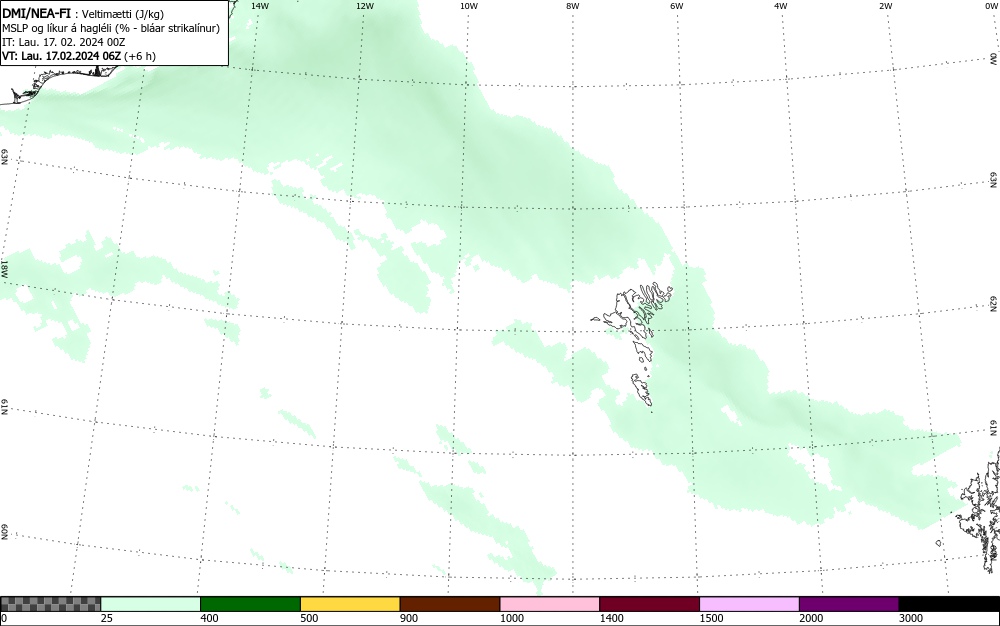1000x626 pixels.
Task: Click the legend value '2000'
Action: 811,618
